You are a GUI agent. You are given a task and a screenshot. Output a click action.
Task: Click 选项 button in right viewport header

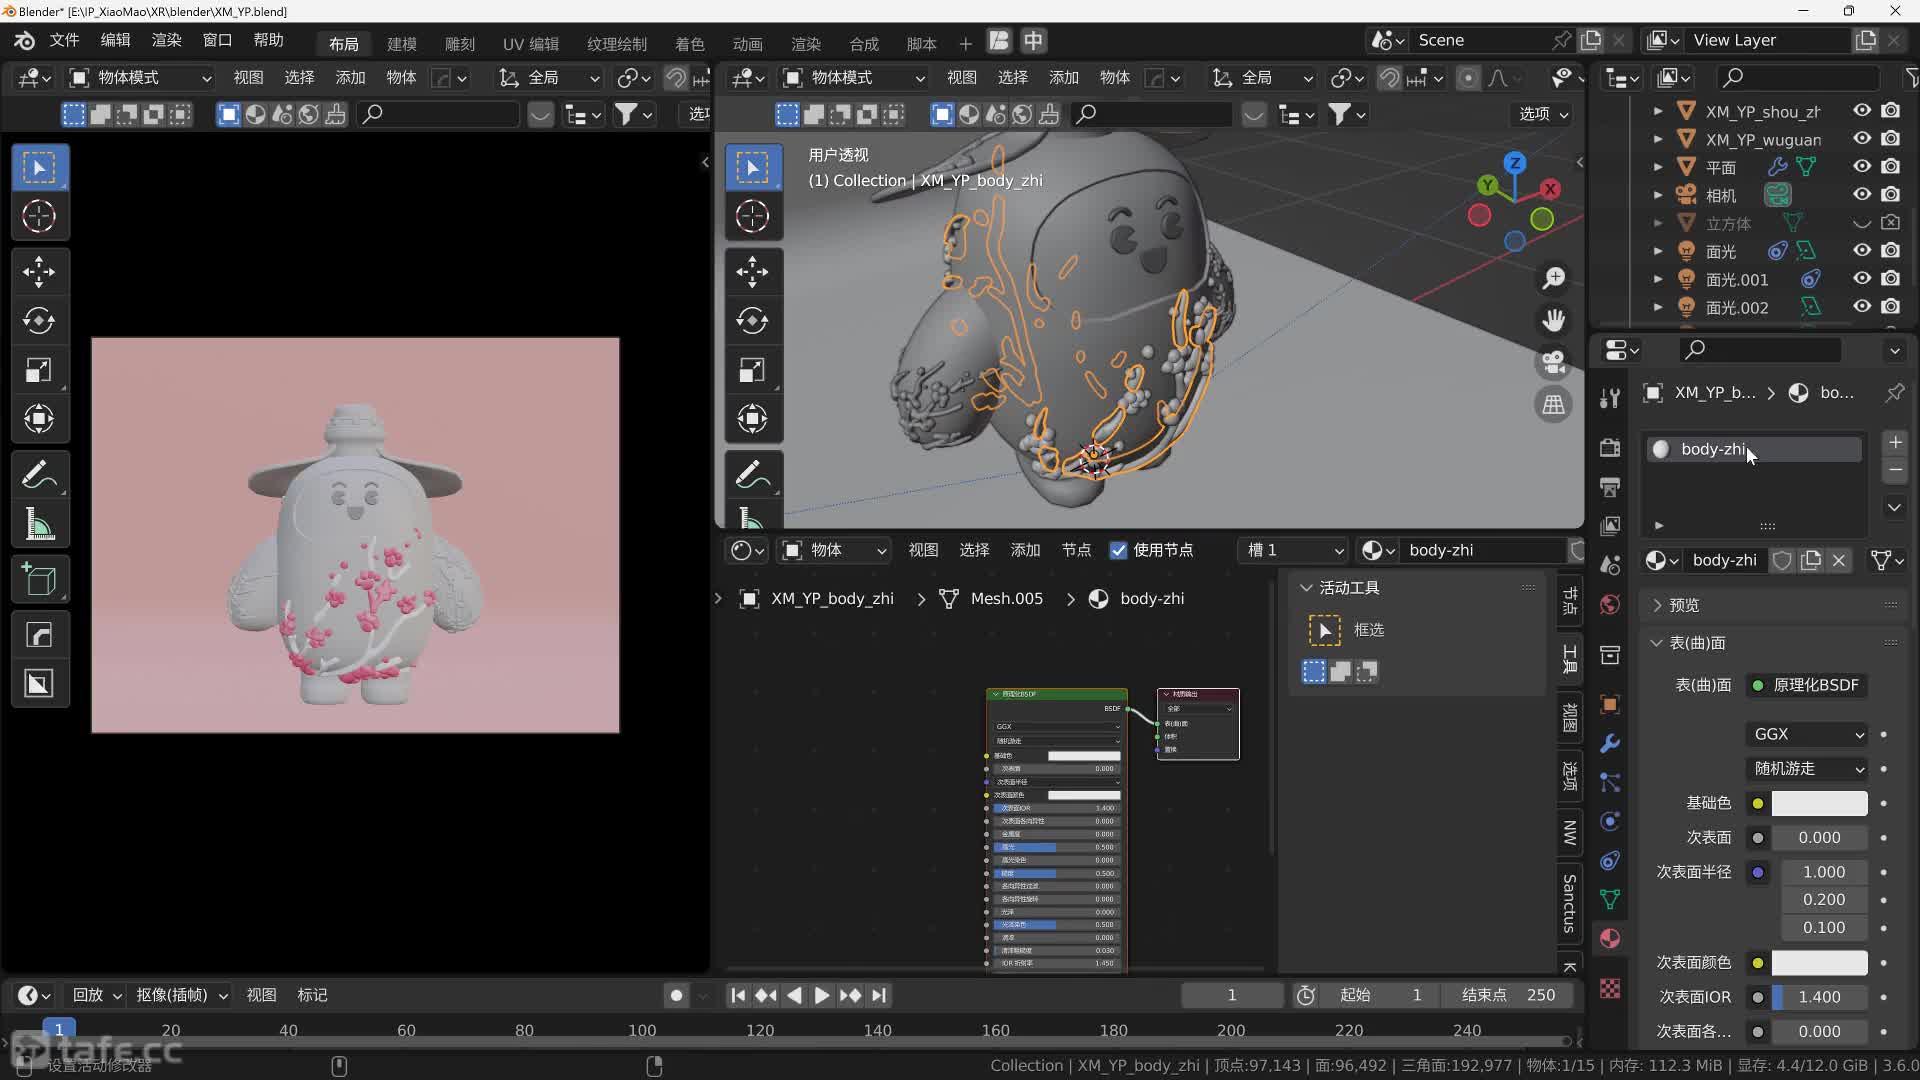click(1543, 114)
